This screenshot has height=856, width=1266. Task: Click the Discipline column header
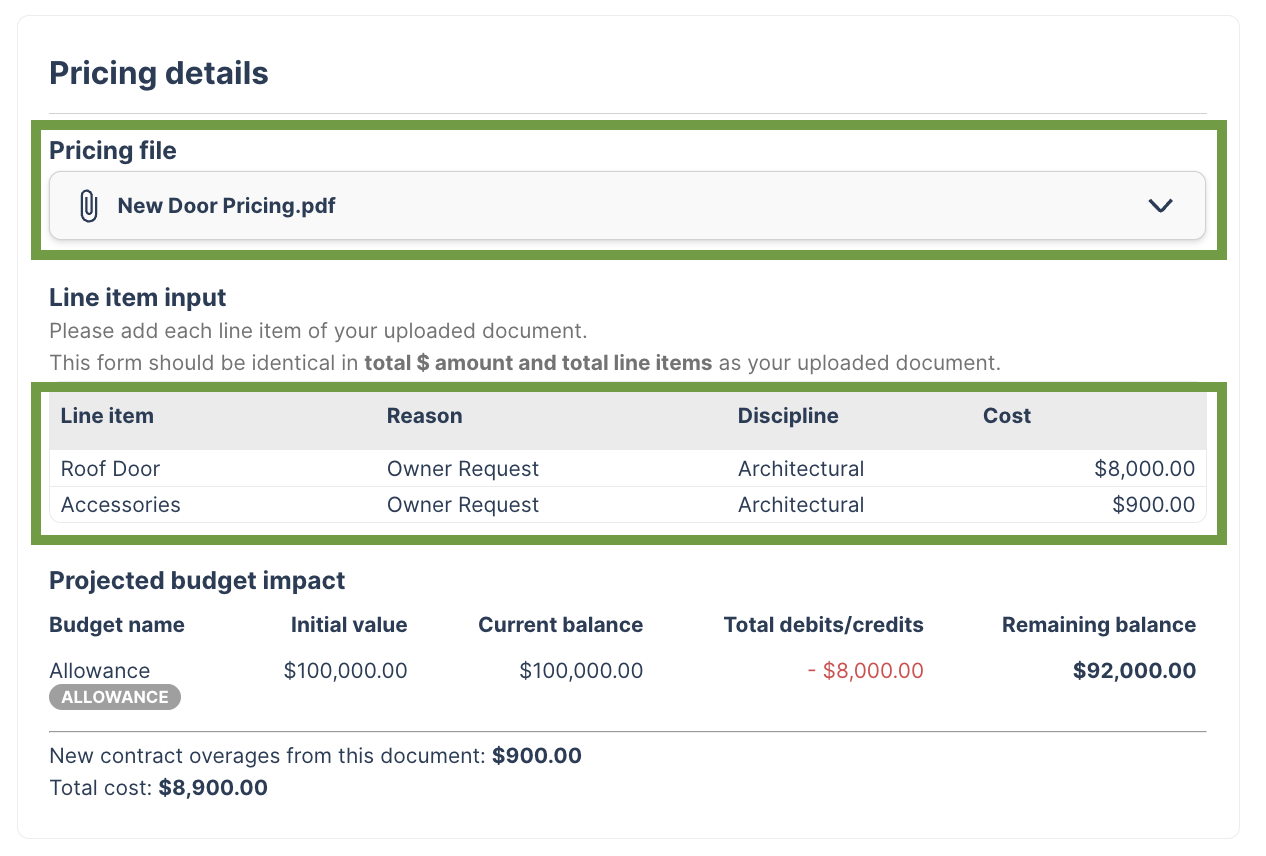tap(788, 416)
